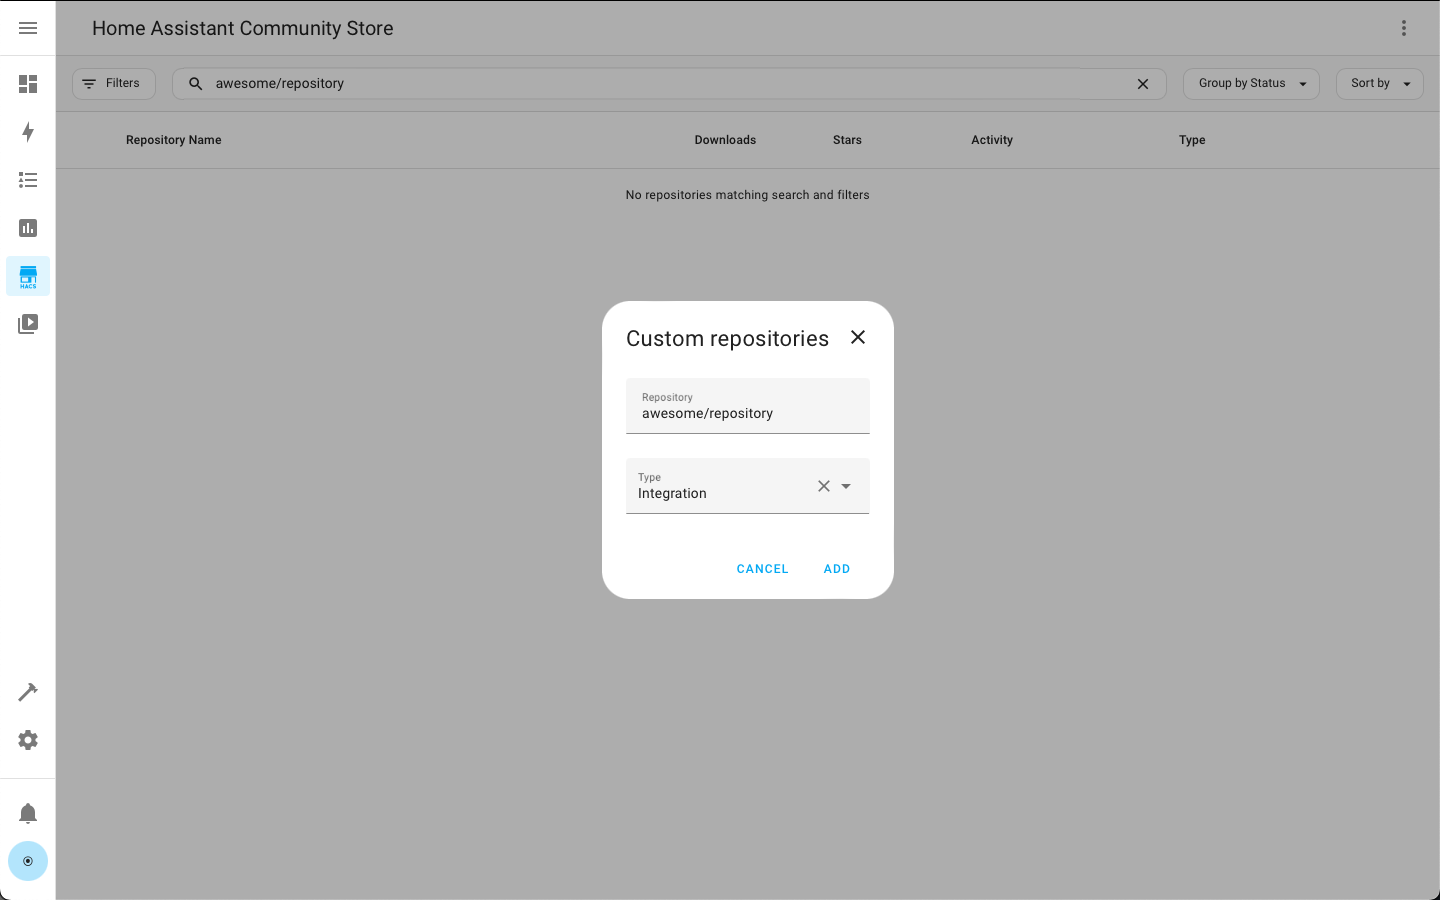
Task: Click the magnifier icon in the search bar
Action: (195, 84)
